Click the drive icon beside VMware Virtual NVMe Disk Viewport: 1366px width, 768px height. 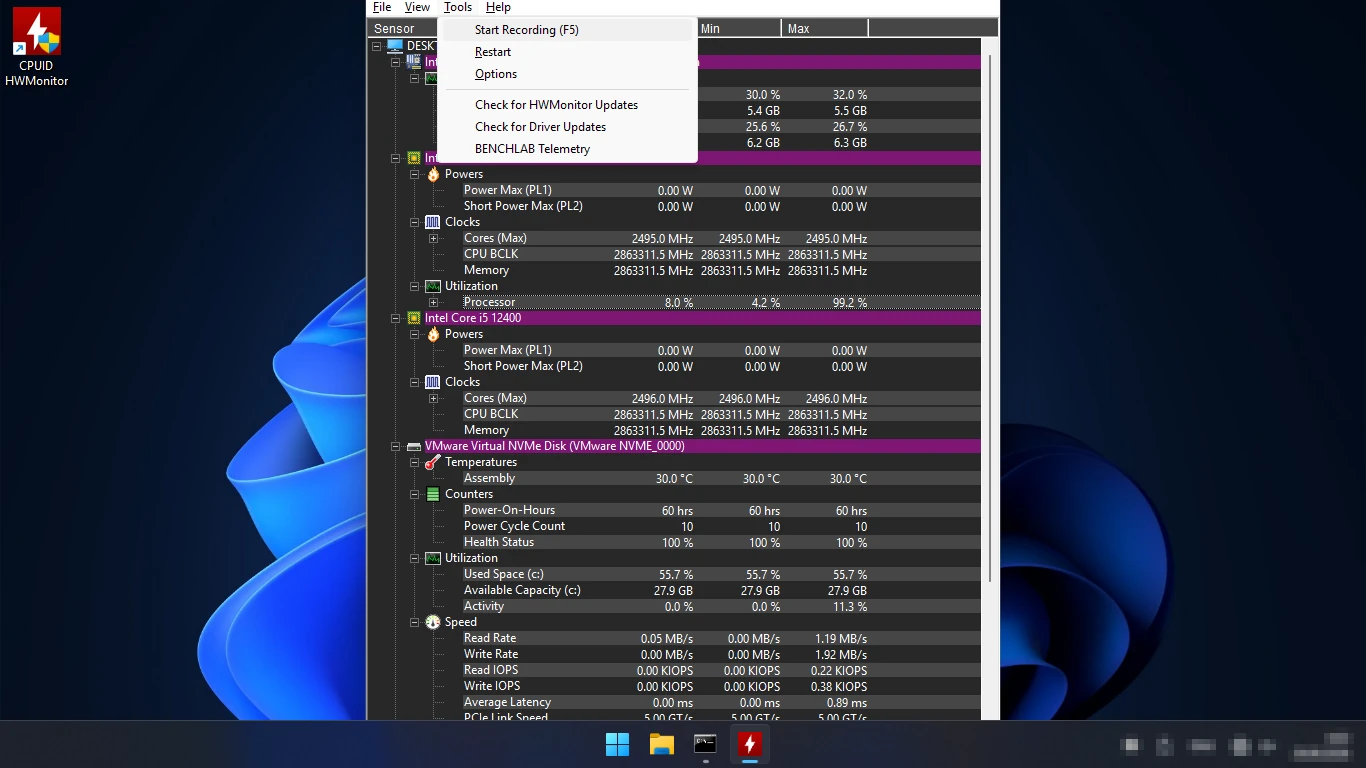[414, 446]
